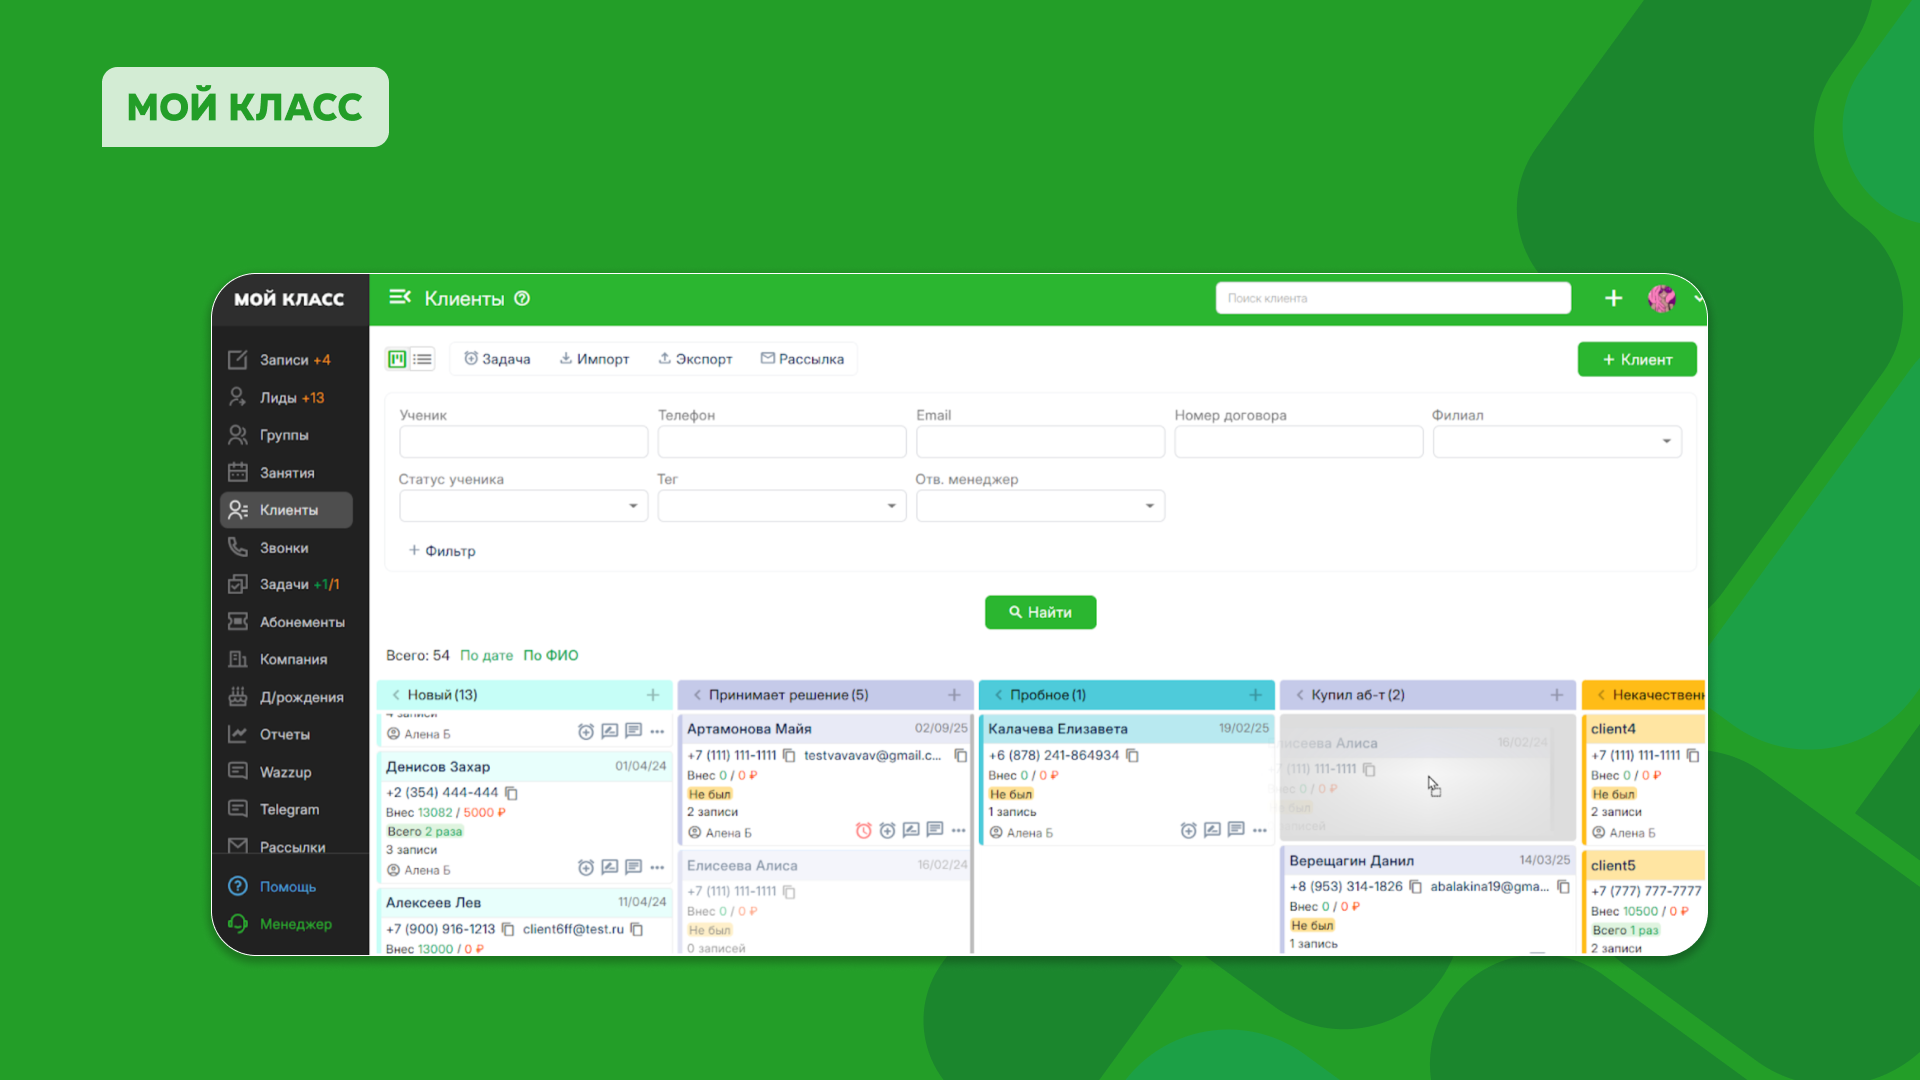Click the Telegram icon in the sidebar
The width and height of the screenshot is (1920, 1080).
coord(238,809)
